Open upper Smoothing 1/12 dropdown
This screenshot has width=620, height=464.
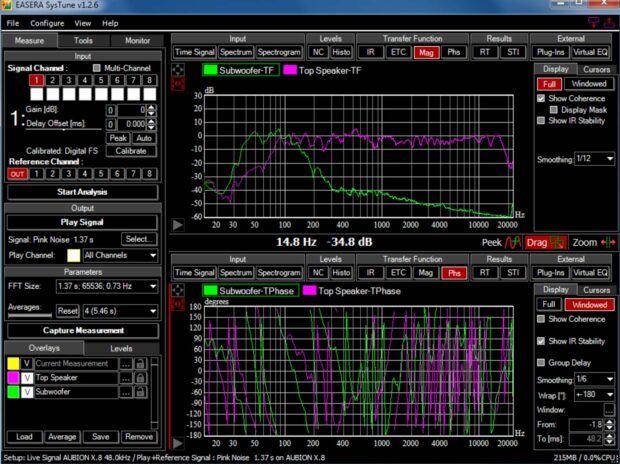[594, 159]
